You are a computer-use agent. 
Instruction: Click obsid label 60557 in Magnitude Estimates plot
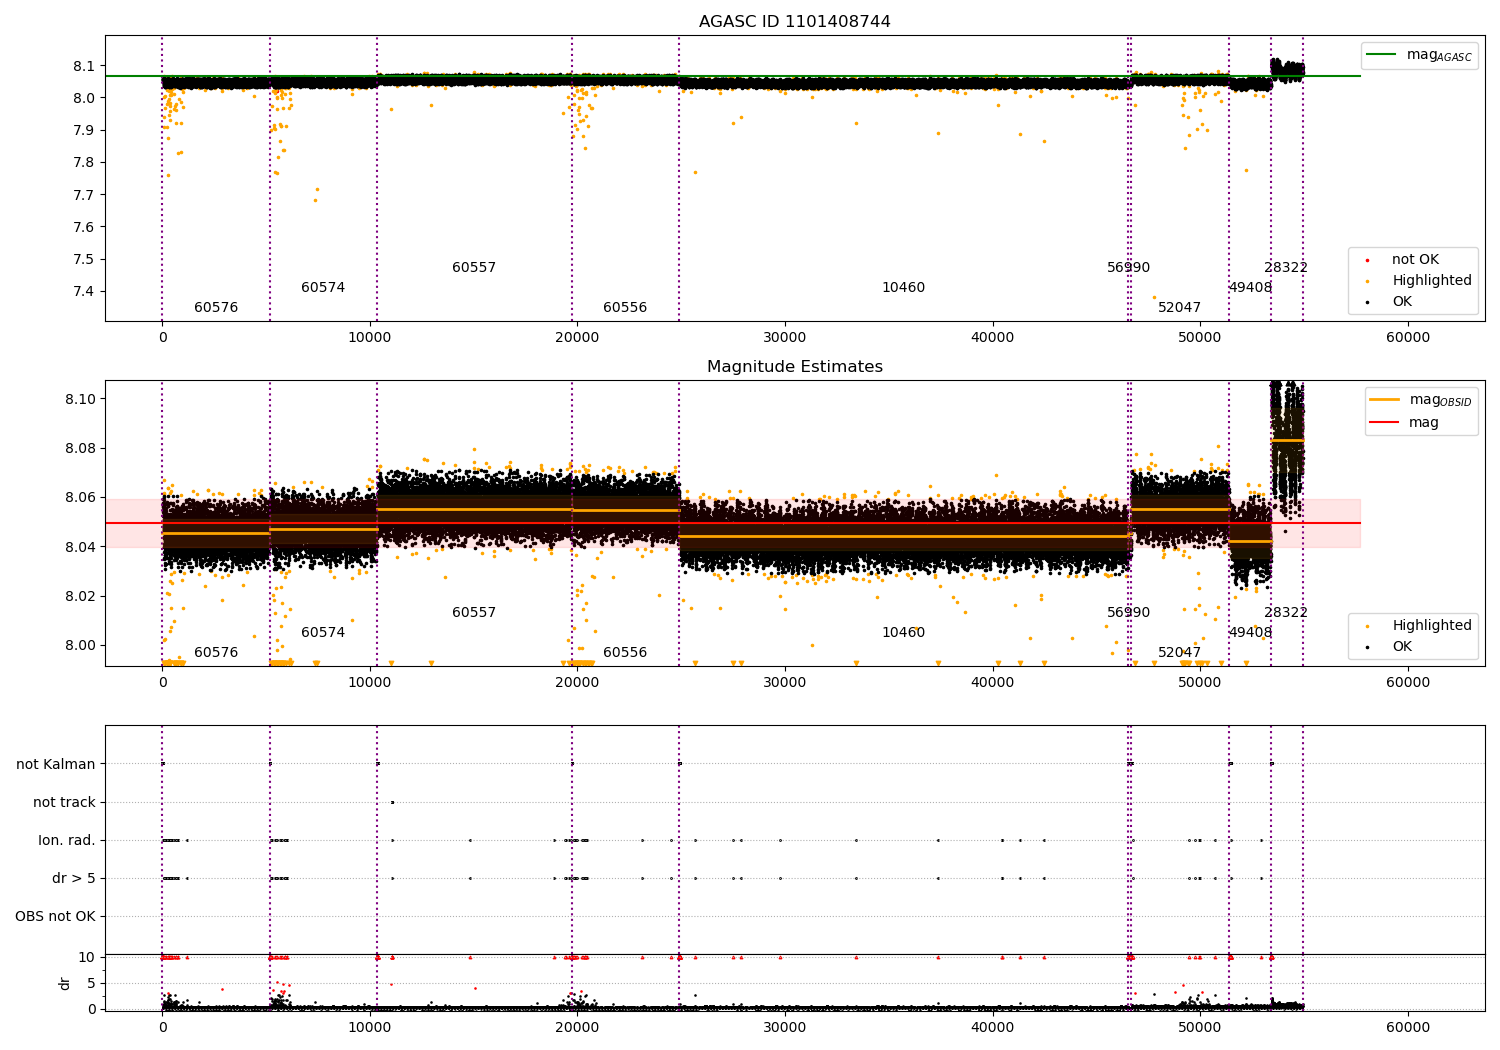[474, 613]
